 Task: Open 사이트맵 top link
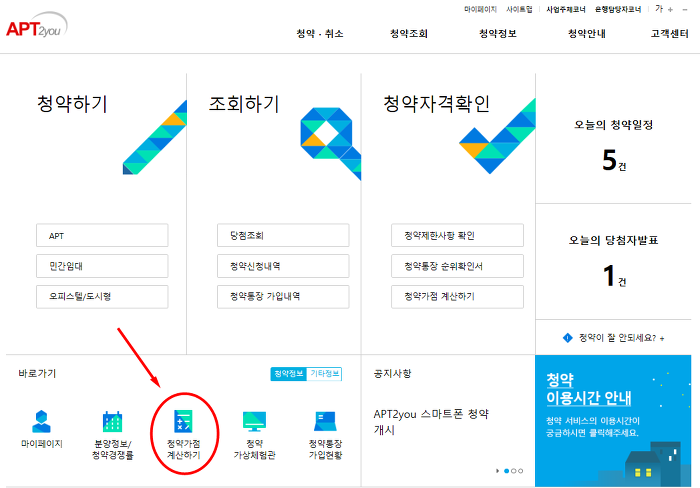tap(519, 9)
